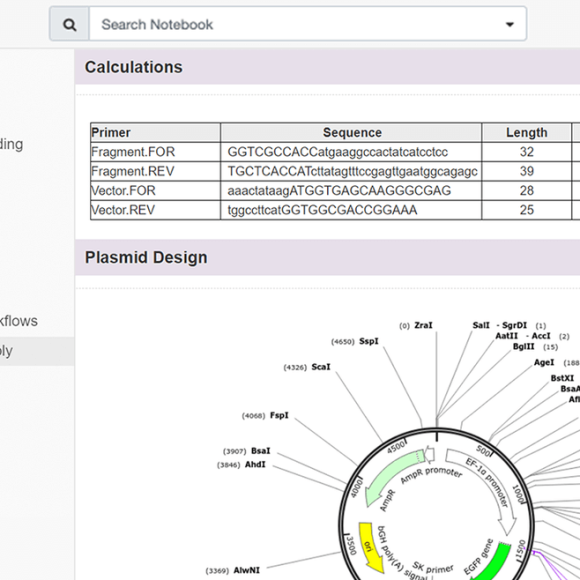Click the SspI restriction site label
The image size is (580, 580).
point(369,341)
